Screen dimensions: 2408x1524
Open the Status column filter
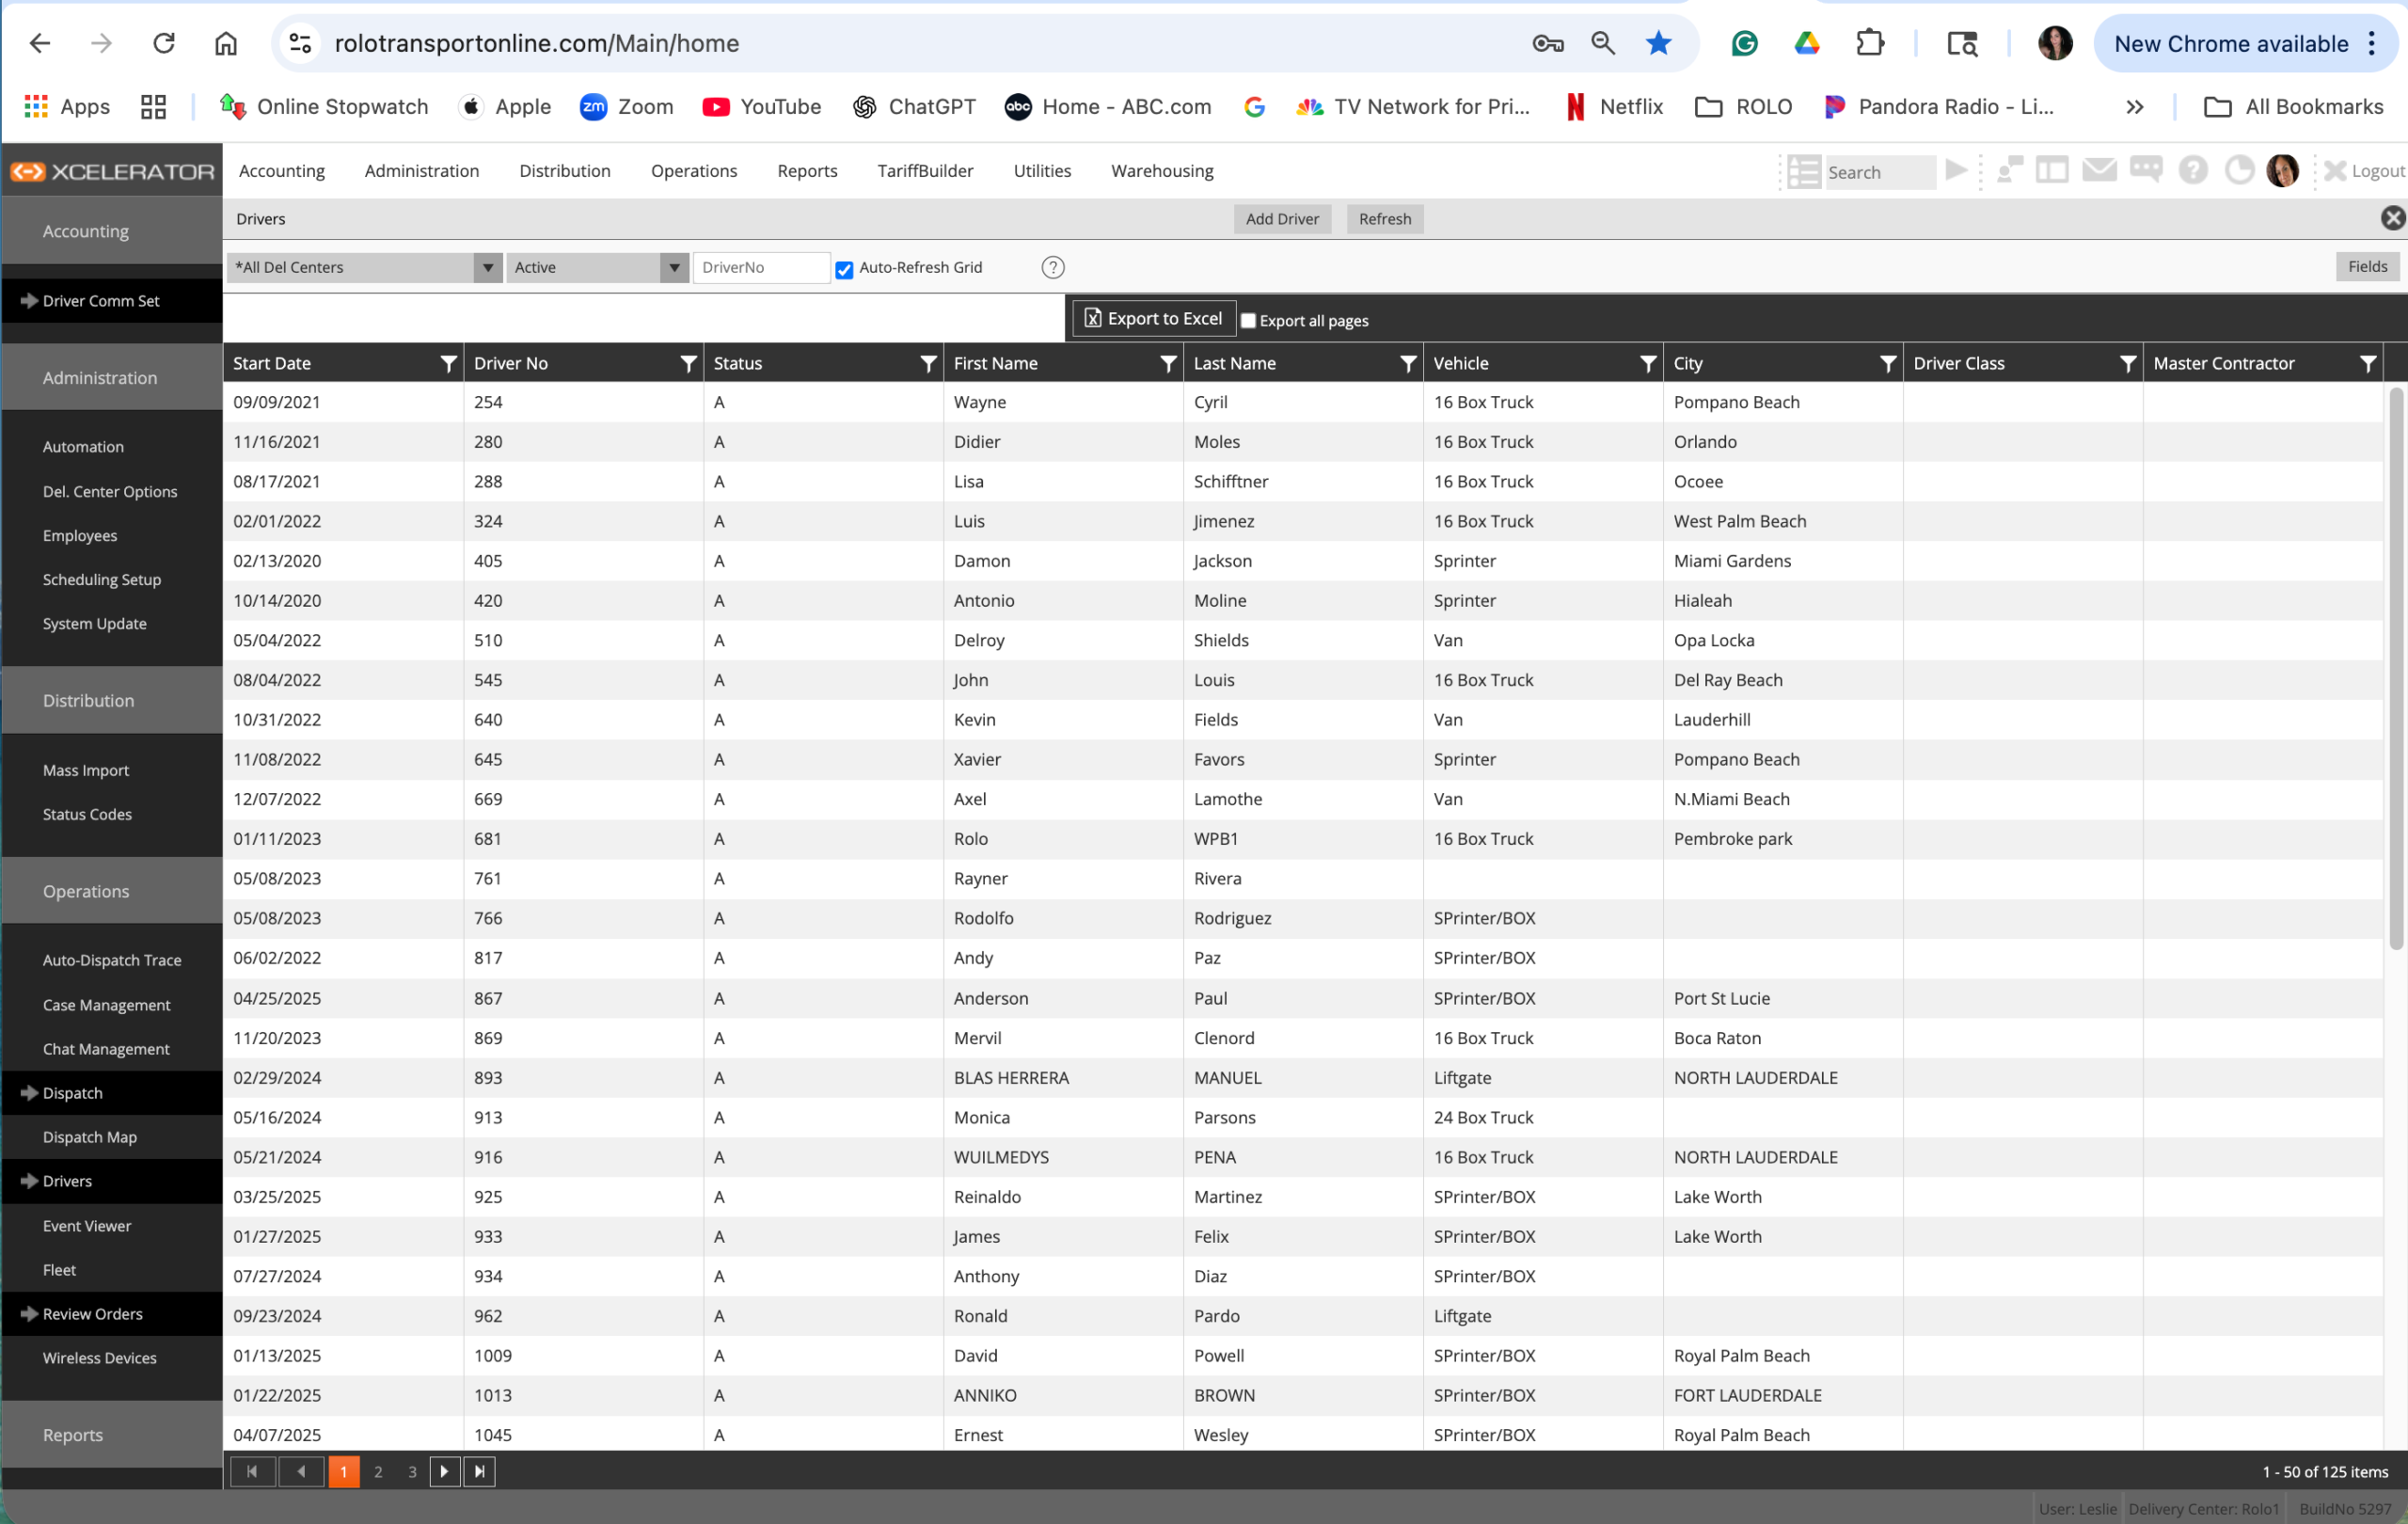point(928,363)
